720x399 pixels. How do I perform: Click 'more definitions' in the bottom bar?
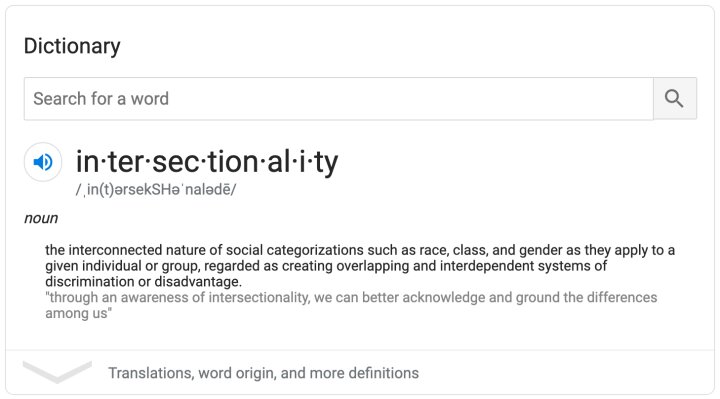coord(364,373)
